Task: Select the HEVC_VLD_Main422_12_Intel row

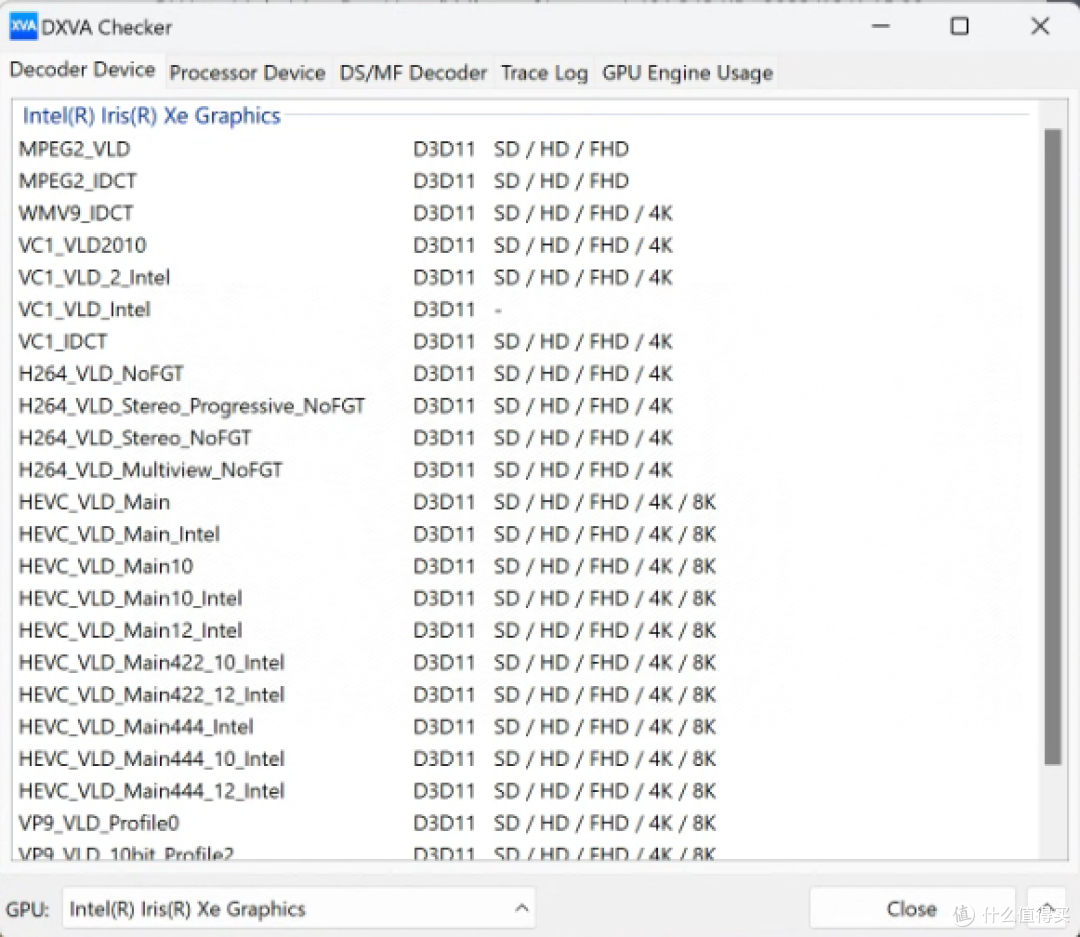Action: click(x=525, y=694)
